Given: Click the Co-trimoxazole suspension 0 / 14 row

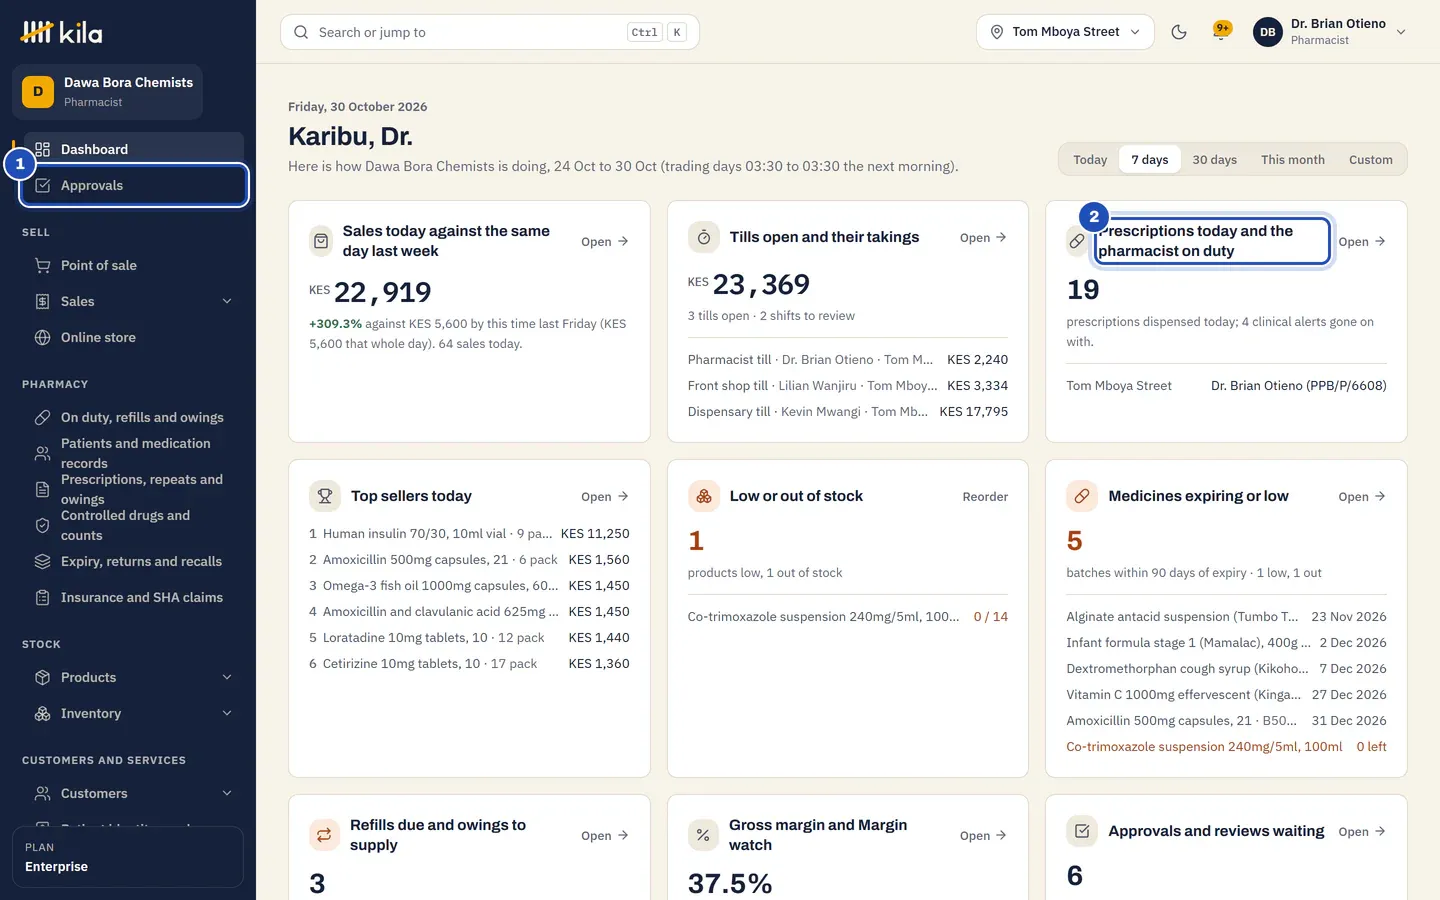Looking at the screenshot, I should tap(848, 617).
